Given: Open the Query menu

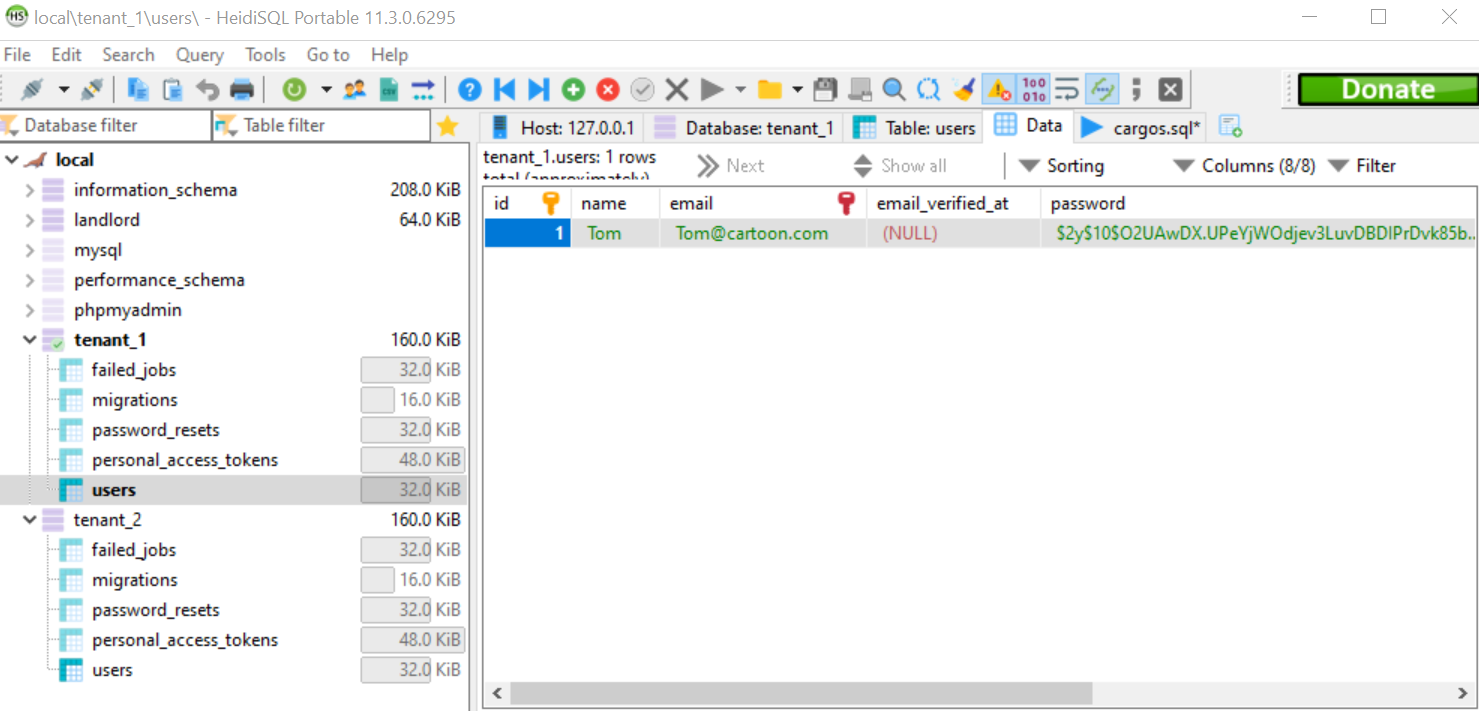Looking at the screenshot, I should (200, 55).
